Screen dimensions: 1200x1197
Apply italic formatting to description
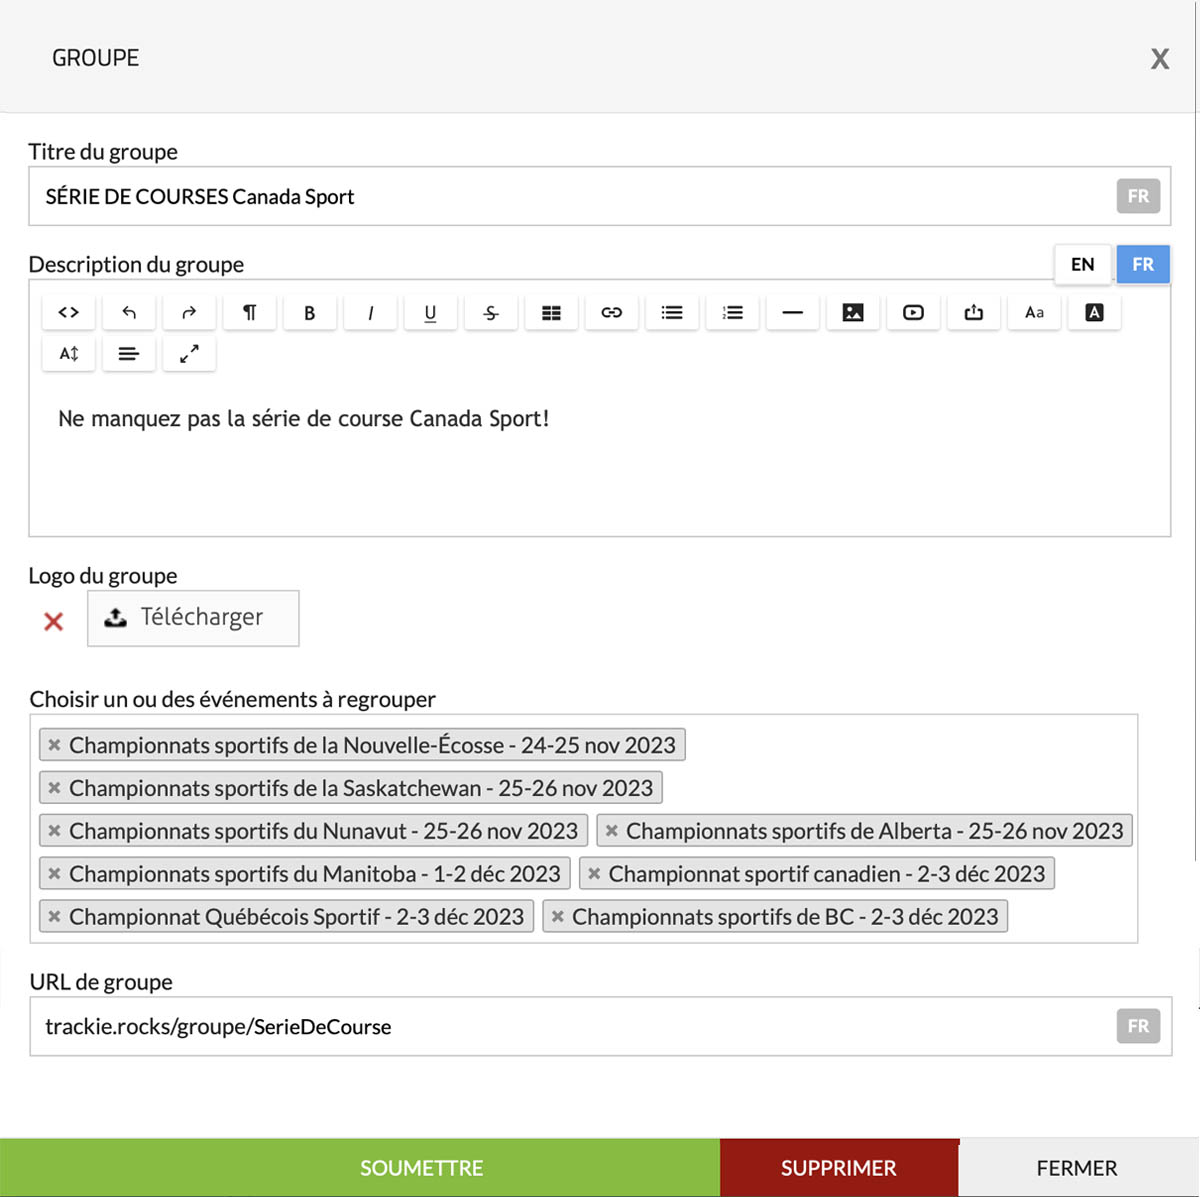point(370,313)
